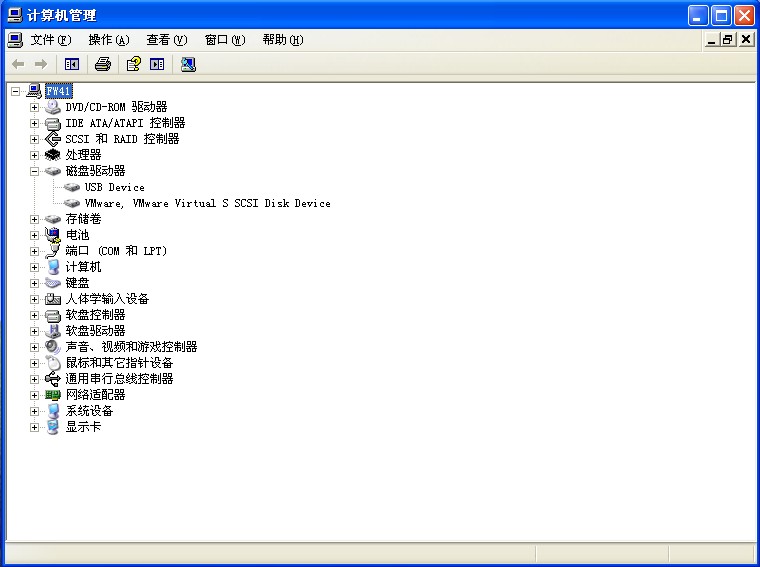The image size is (760, 567).
Task: Click the VMware Virtual disk icon
Action: click(x=72, y=203)
